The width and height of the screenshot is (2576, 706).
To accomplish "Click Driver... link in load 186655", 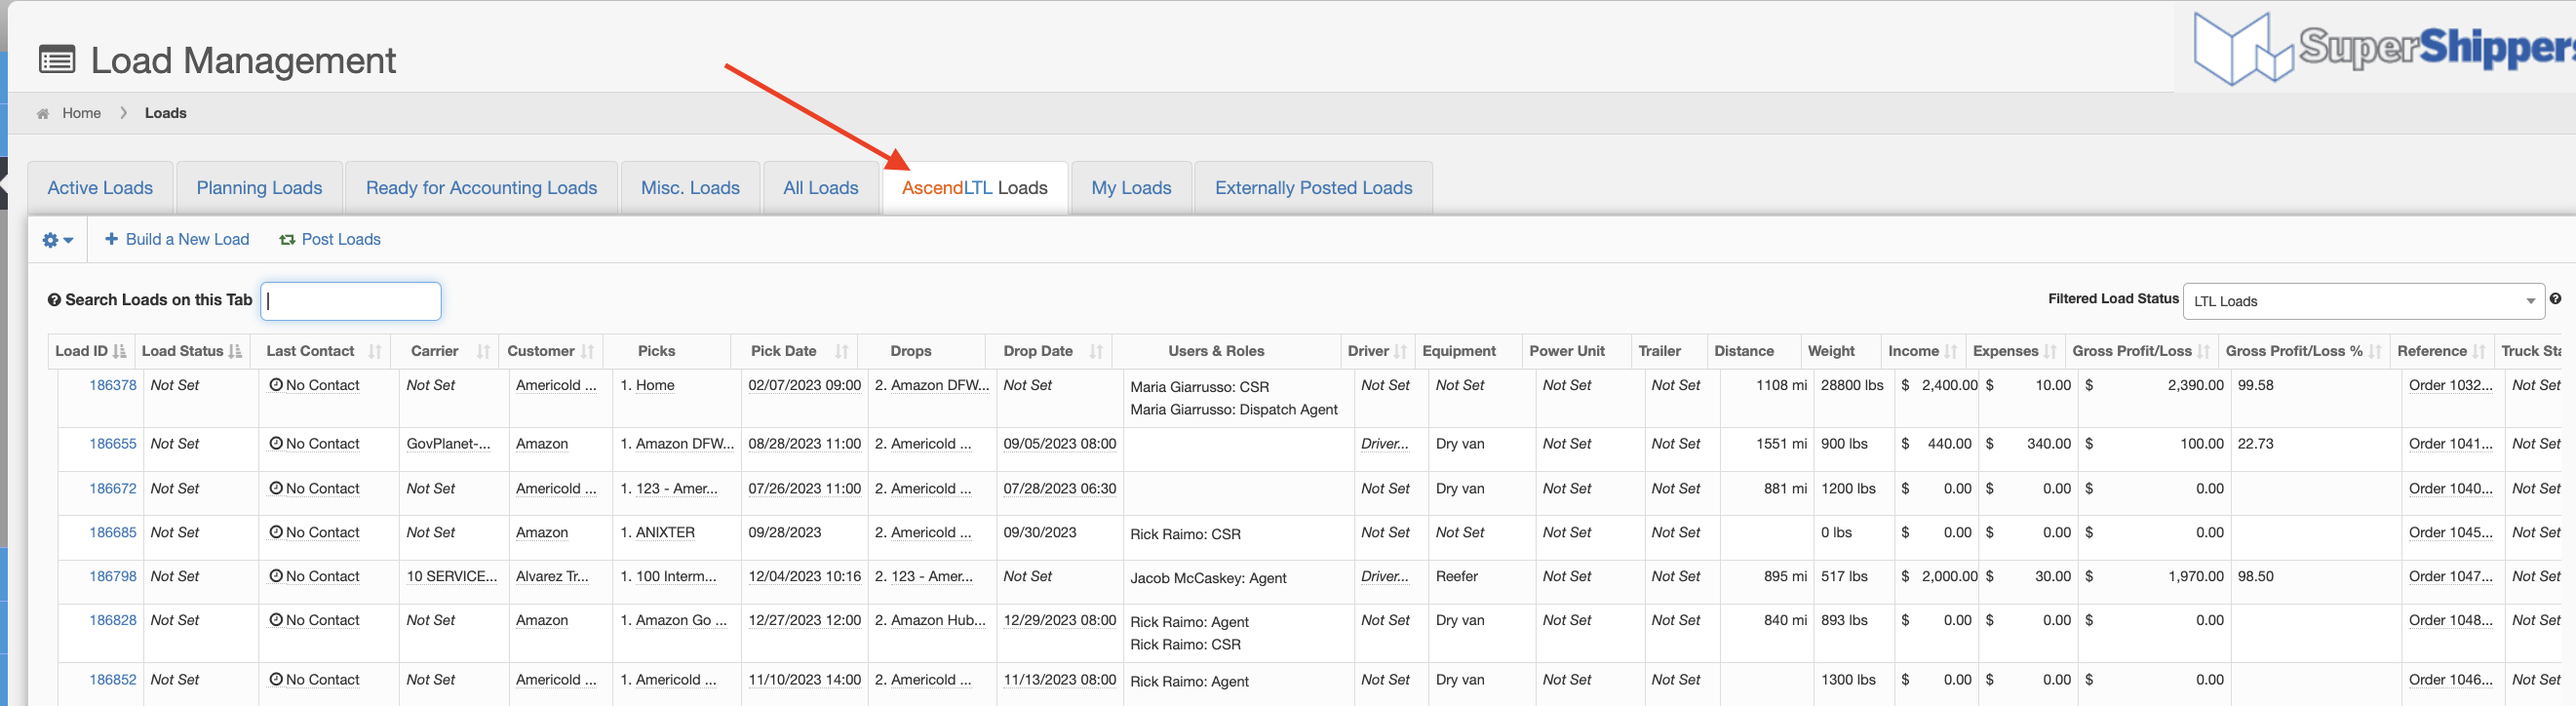I will pyautogui.click(x=1384, y=444).
